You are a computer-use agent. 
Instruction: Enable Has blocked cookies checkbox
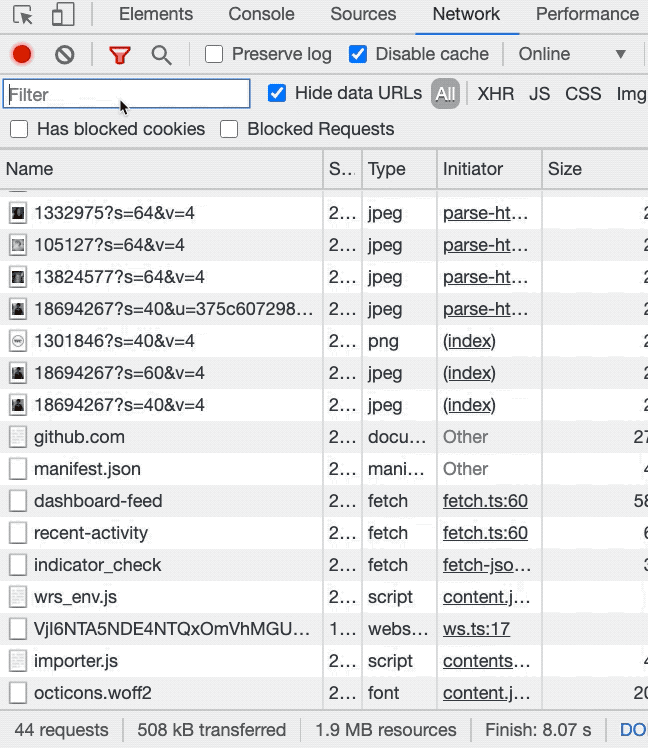point(18,129)
